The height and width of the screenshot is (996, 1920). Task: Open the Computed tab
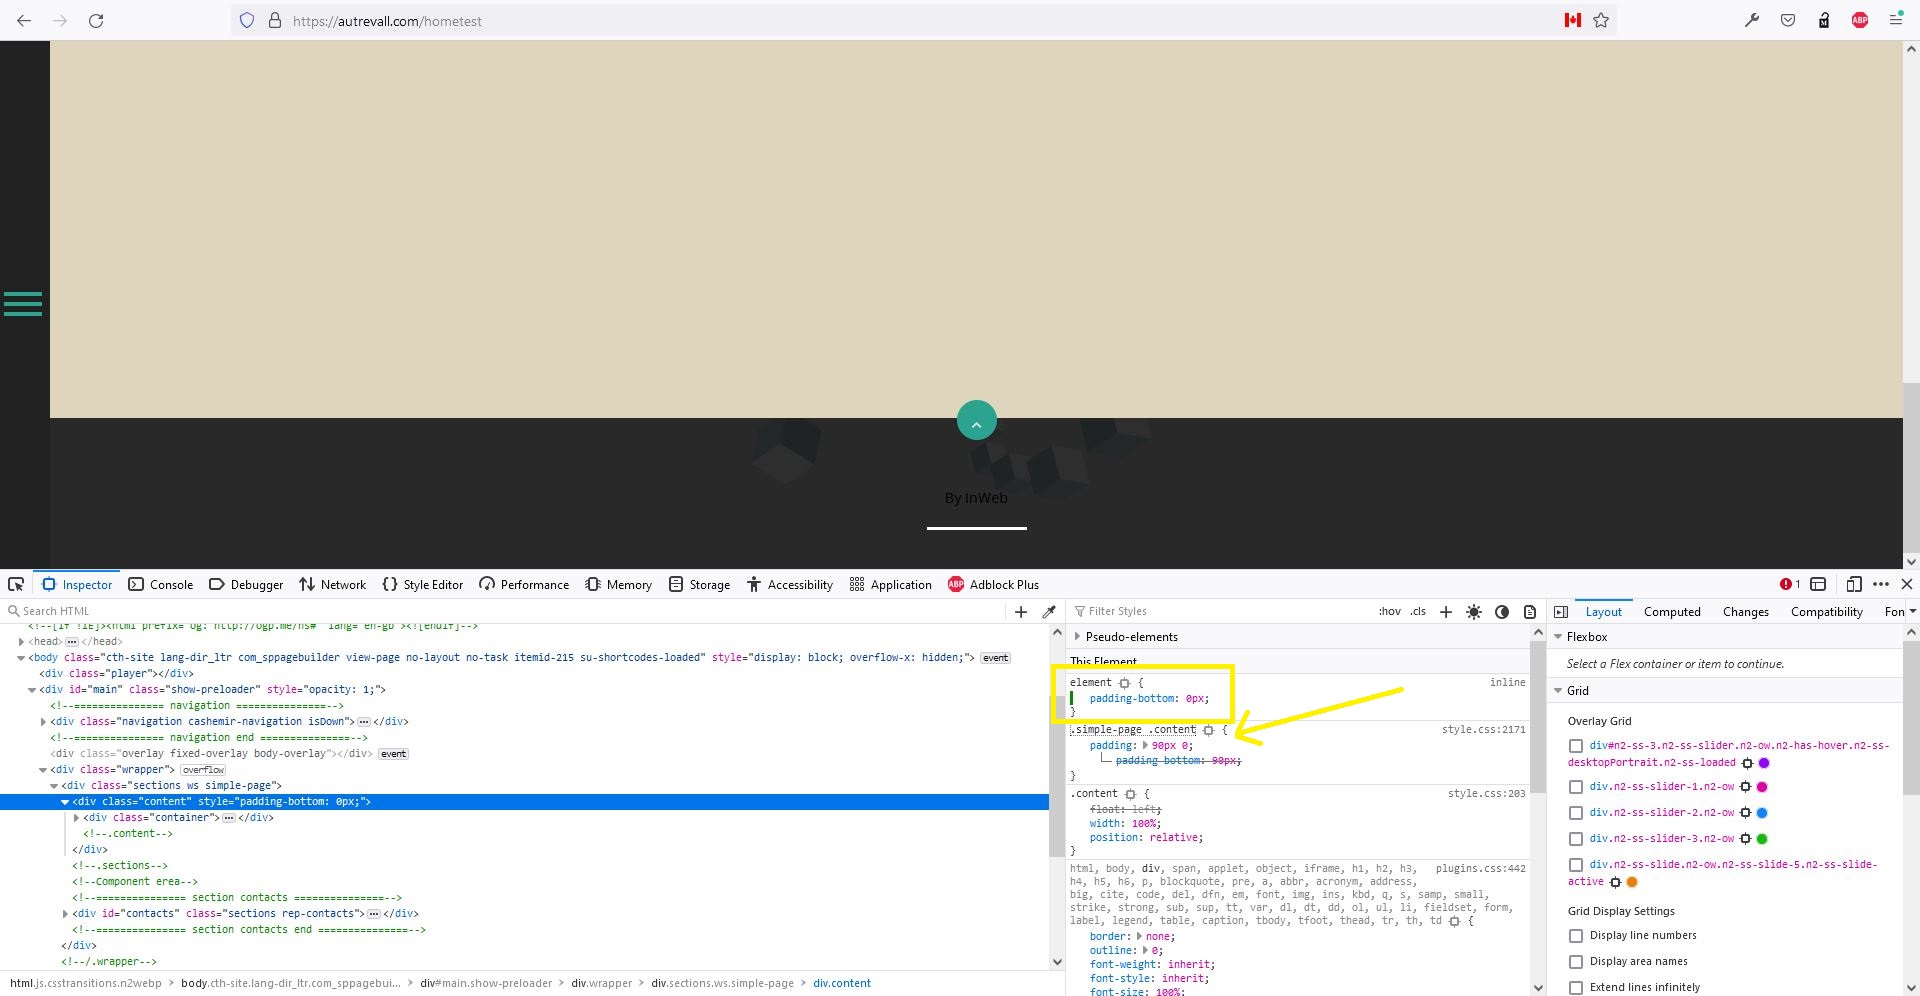tap(1672, 612)
